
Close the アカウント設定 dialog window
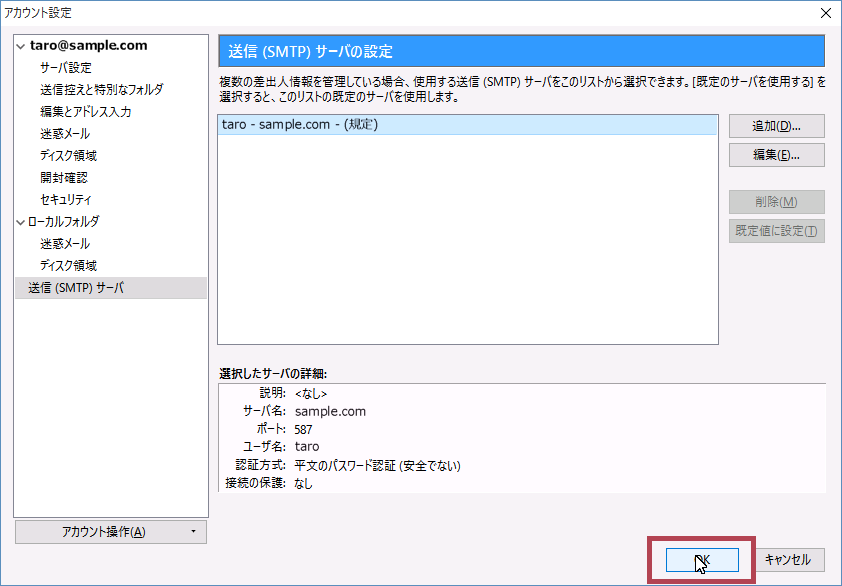(825, 13)
